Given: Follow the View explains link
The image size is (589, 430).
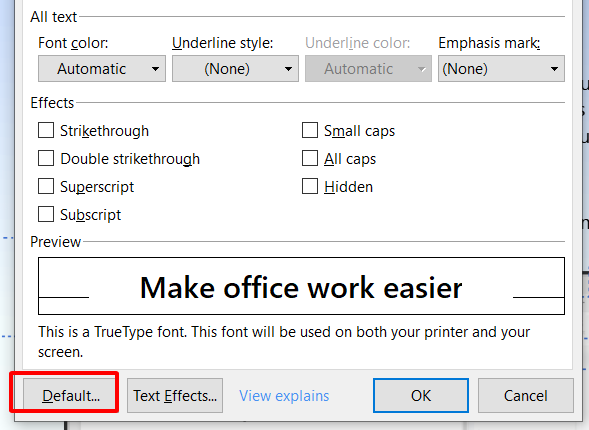Looking at the screenshot, I should coord(284,396).
